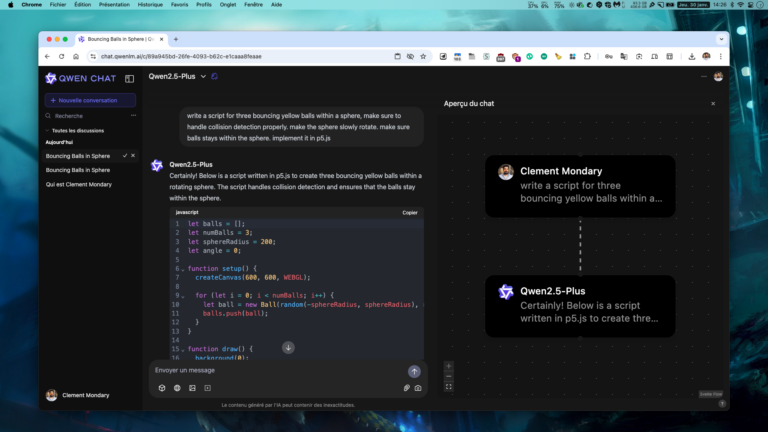Toggle the Qwen Chat sidebar panel icon
Viewport: 768px width, 432px height.
[x=129, y=78]
